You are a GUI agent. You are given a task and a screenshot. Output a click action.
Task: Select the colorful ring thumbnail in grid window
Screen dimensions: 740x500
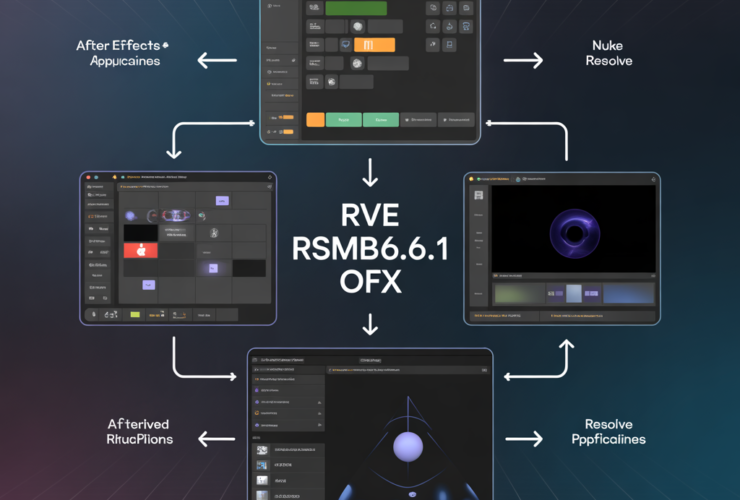(176, 216)
